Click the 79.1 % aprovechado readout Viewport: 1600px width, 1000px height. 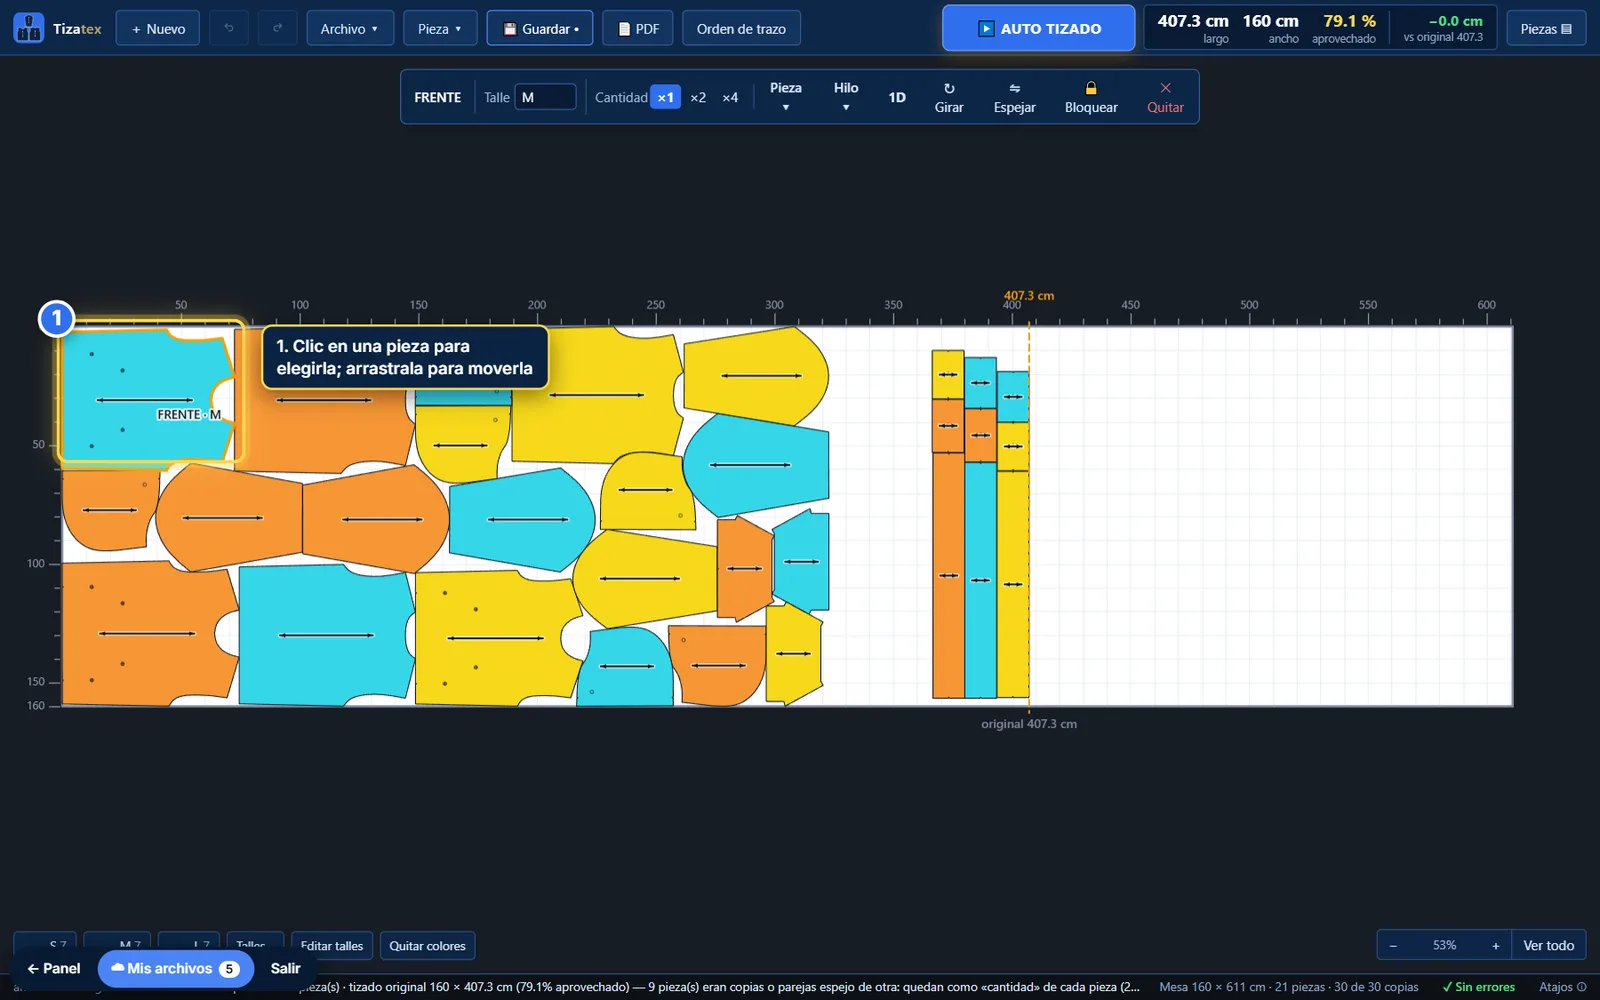1345,28
